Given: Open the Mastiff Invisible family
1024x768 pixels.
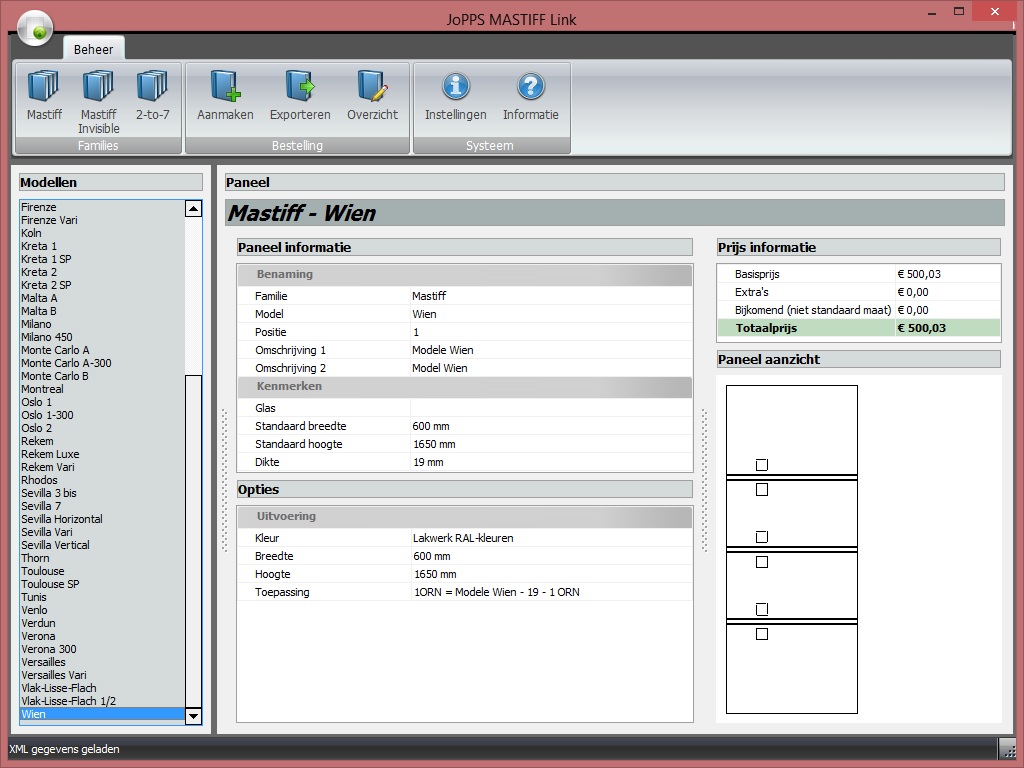Looking at the screenshot, I should (99, 102).
